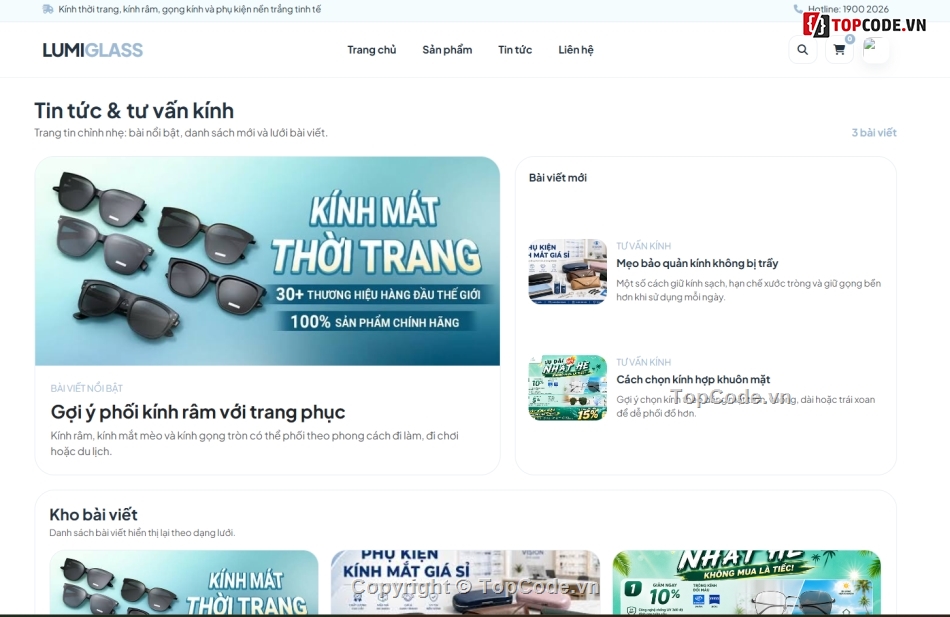Click the BÀI VIẾT NỔI BẬT label

point(87,388)
